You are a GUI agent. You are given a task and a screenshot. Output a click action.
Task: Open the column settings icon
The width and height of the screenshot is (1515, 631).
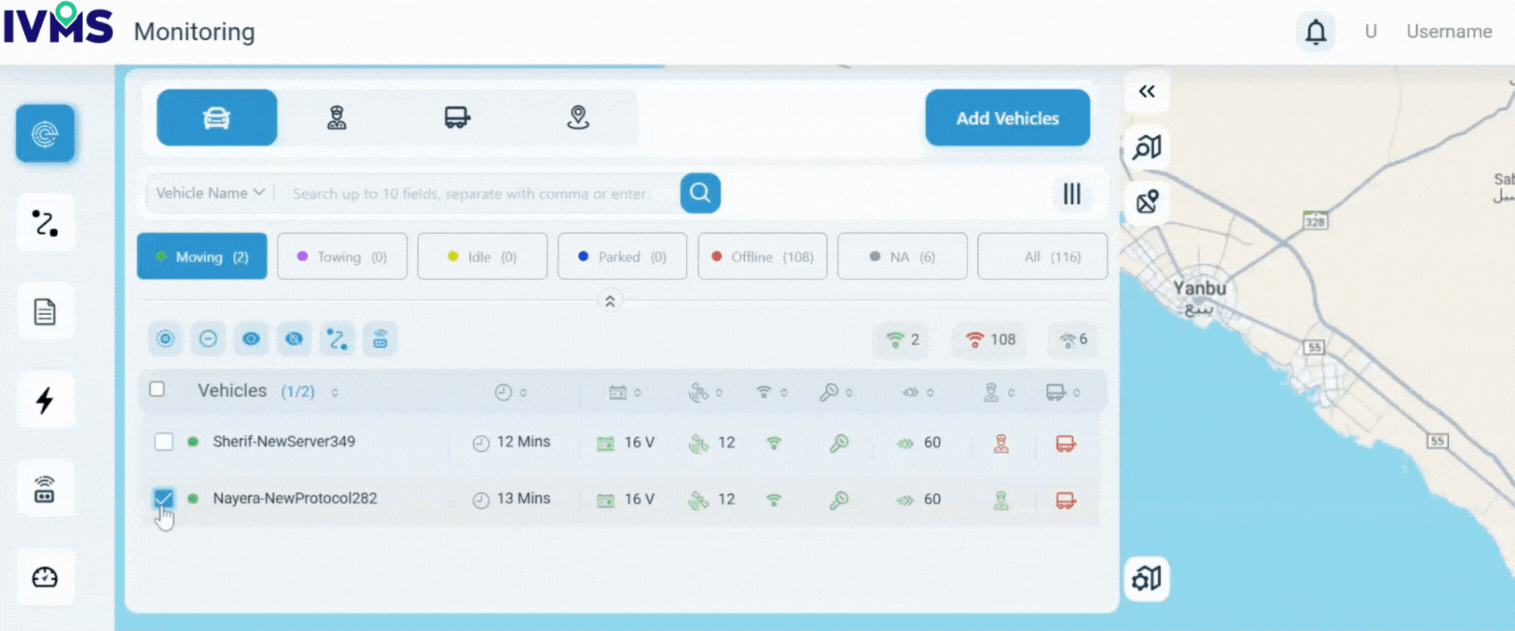[x=1072, y=194]
